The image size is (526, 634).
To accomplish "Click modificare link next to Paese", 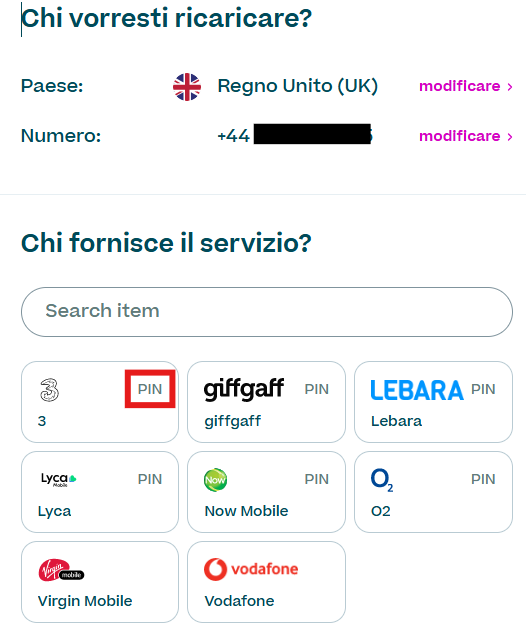I will click(x=460, y=86).
